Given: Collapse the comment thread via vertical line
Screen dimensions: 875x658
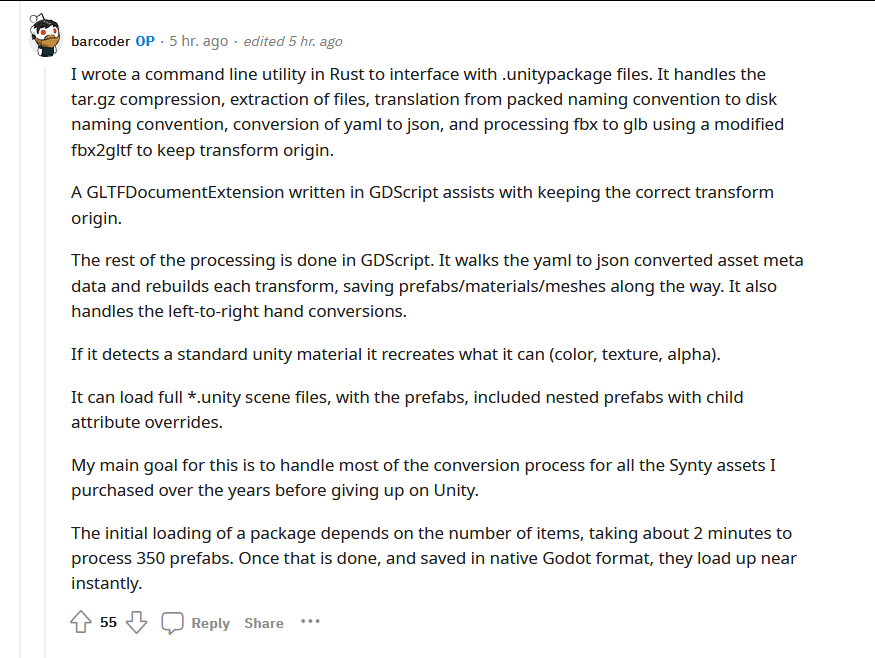Looking at the screenshot, I should click(45, 357).
